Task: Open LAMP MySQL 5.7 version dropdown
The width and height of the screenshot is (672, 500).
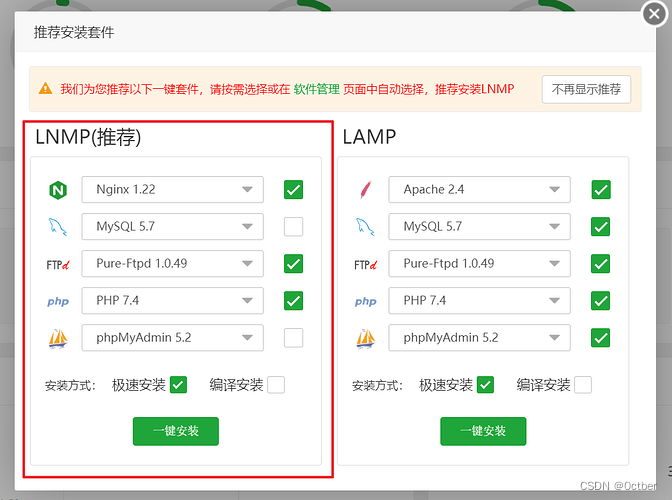Action: pos(480,227)
